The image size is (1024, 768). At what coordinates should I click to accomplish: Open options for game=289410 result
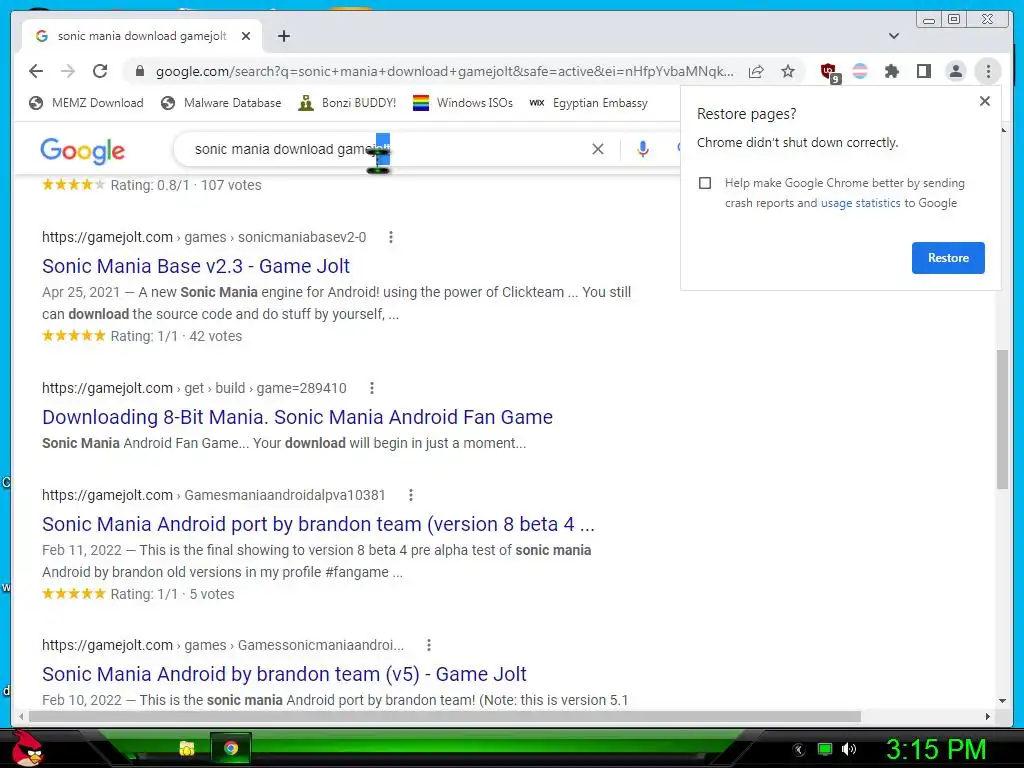pyautogui.click(x=372, y=388)
